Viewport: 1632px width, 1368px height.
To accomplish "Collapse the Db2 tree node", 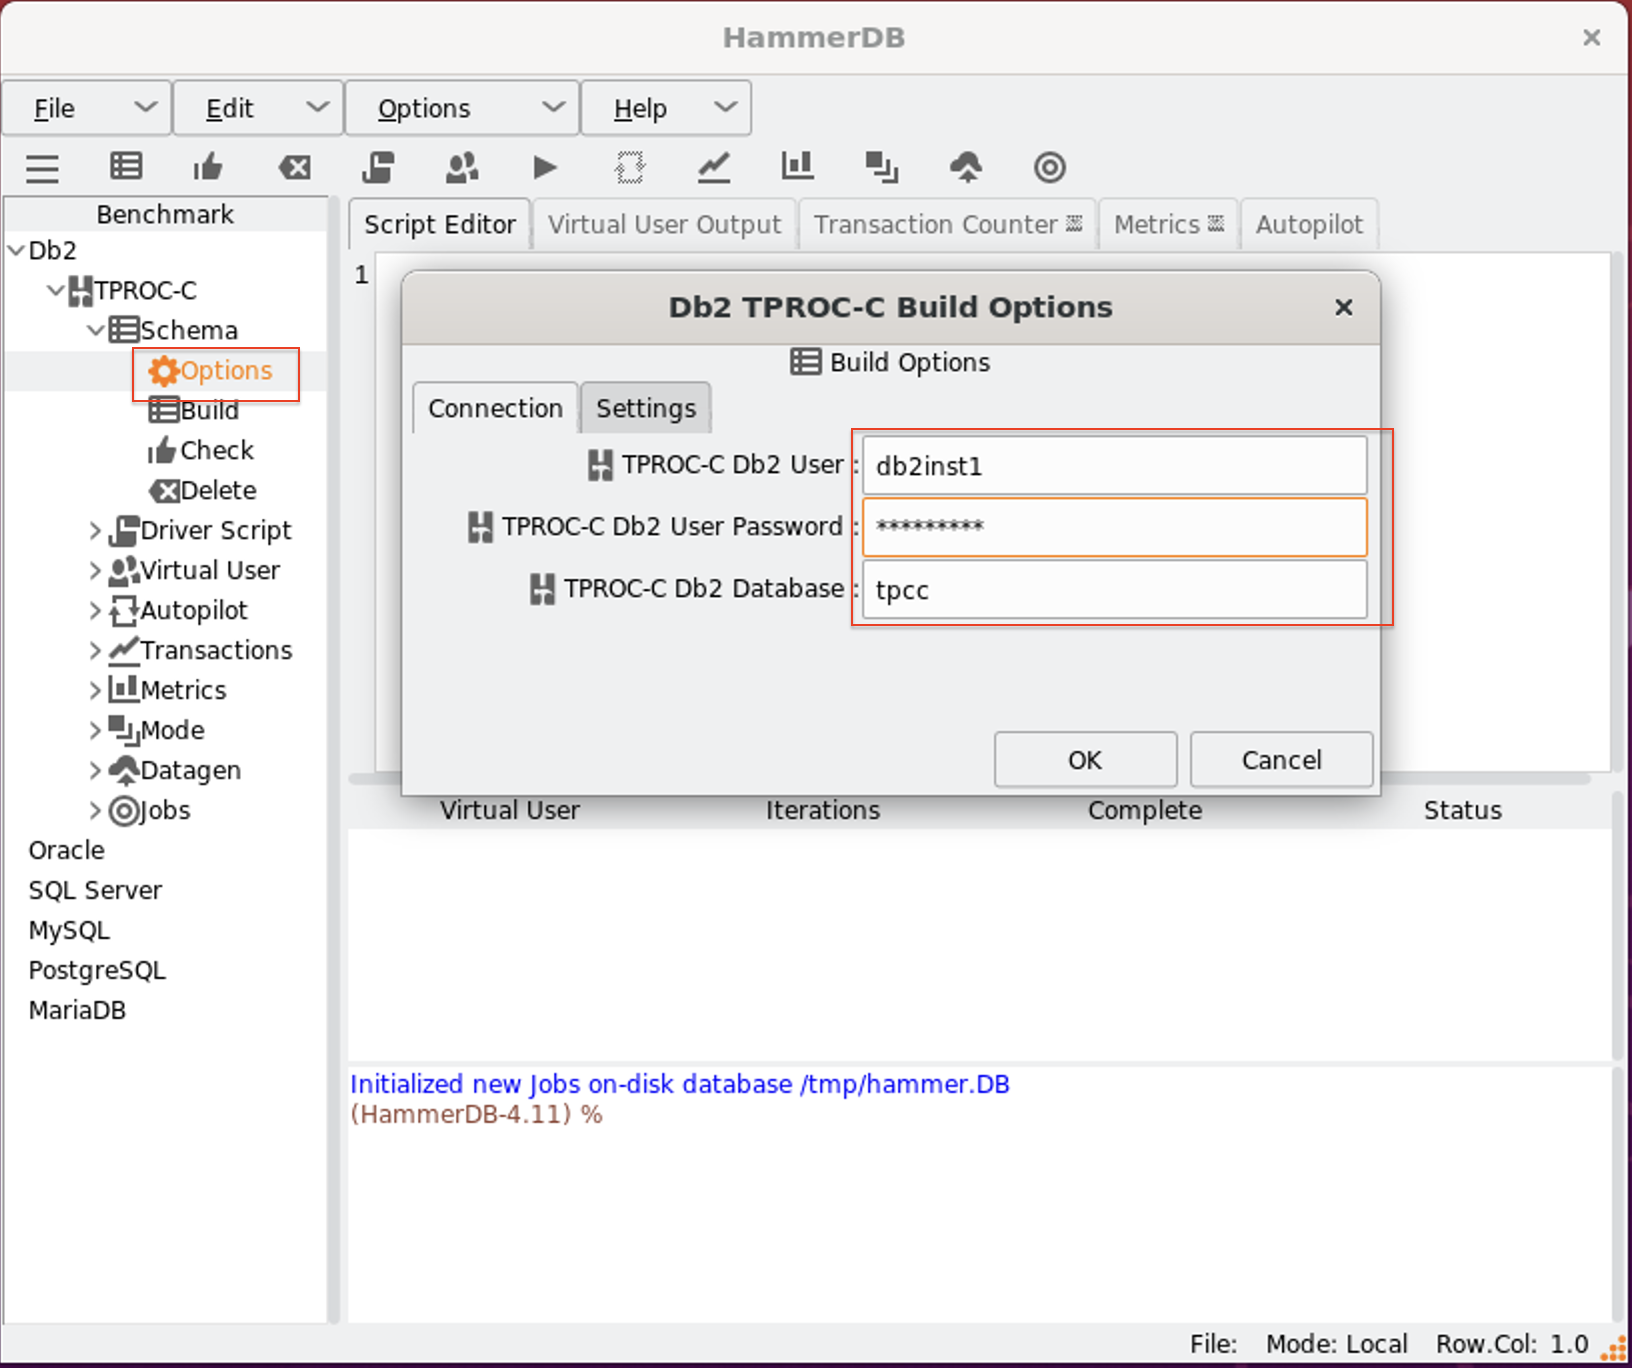I will pyautogui.click(x=16, y=250).
